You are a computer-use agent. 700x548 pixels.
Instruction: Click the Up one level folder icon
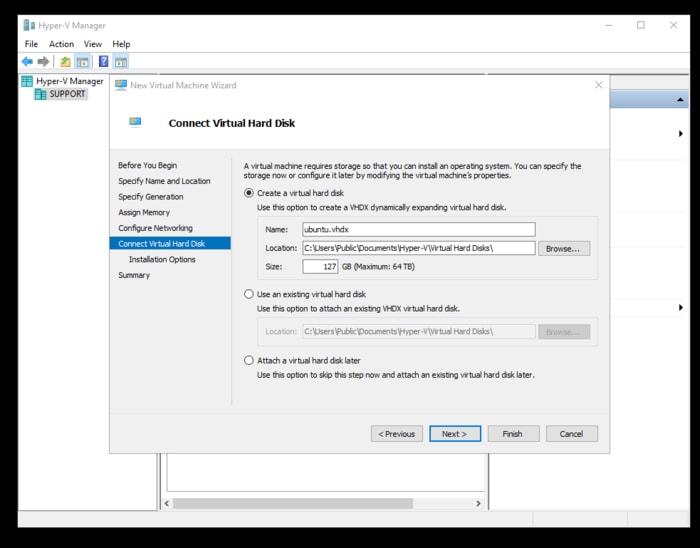(65, 62)
